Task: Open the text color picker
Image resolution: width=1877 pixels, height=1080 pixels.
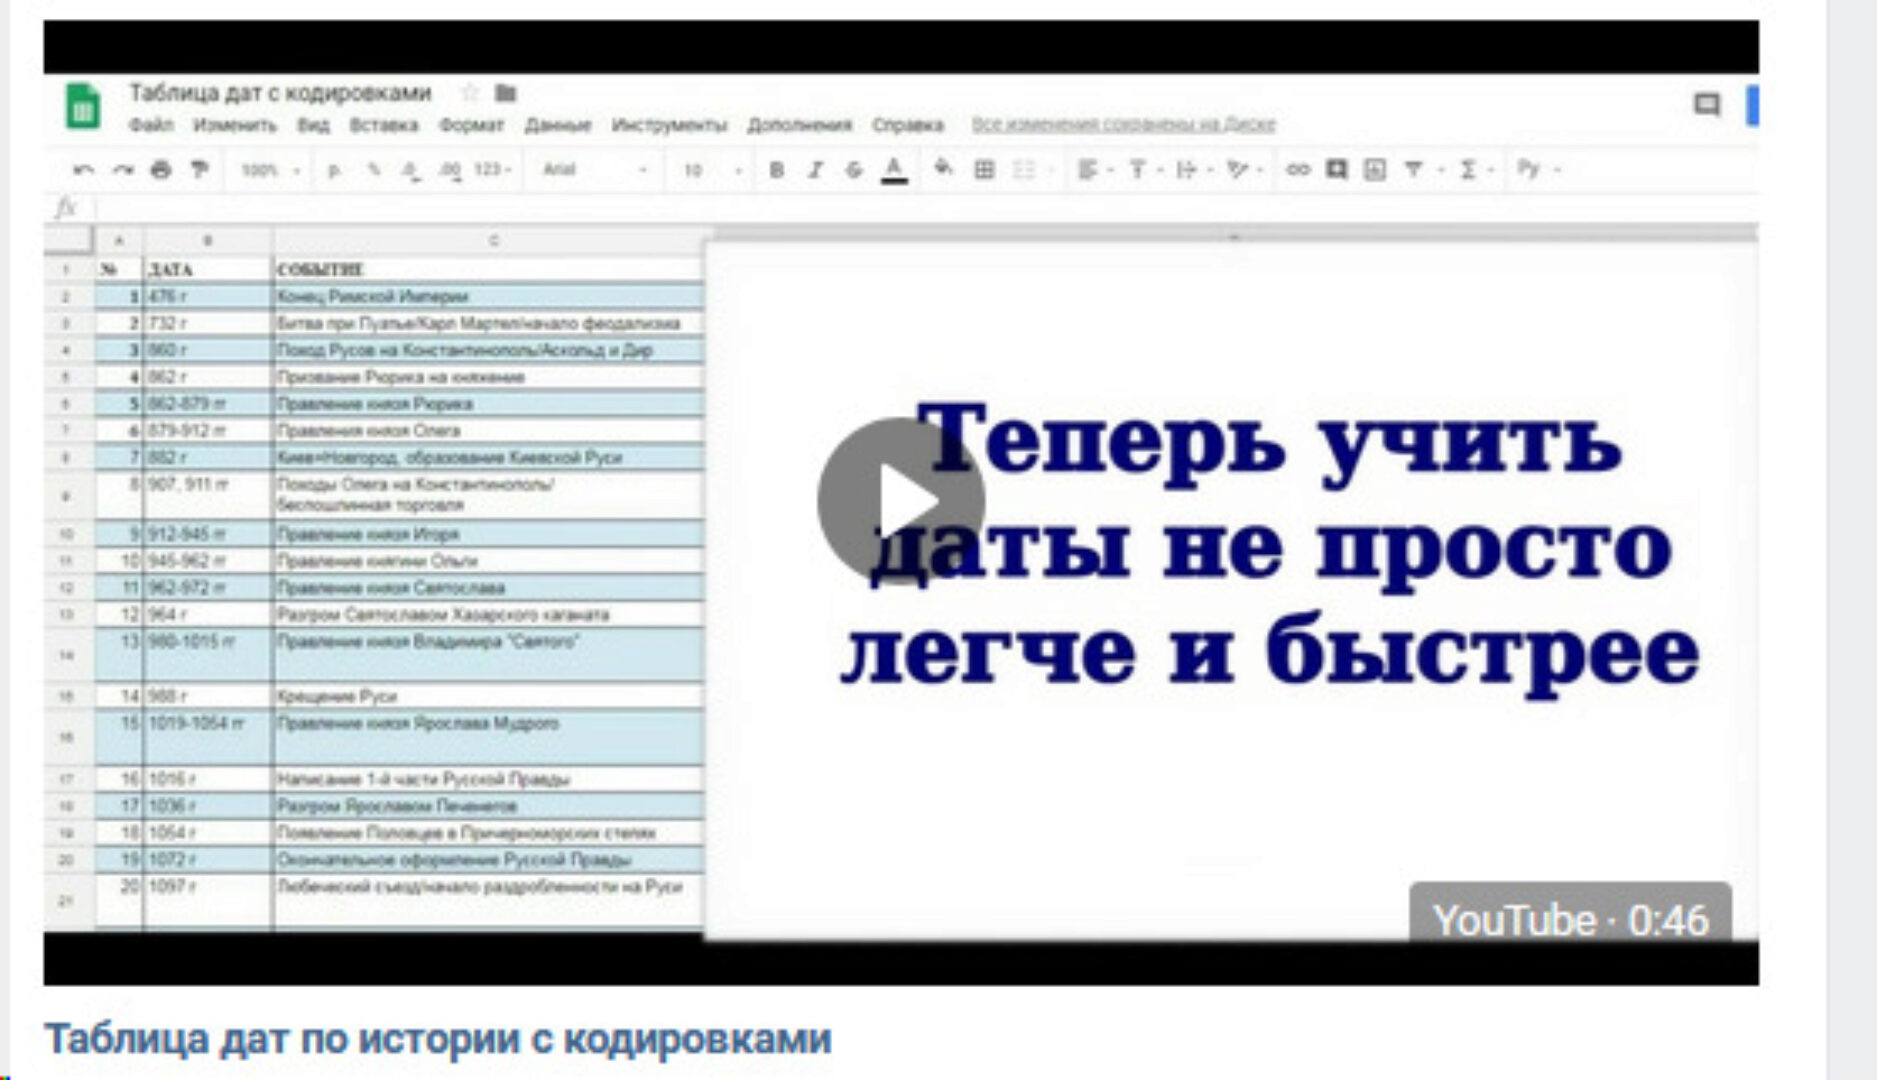Action: [x=892, y=170]
